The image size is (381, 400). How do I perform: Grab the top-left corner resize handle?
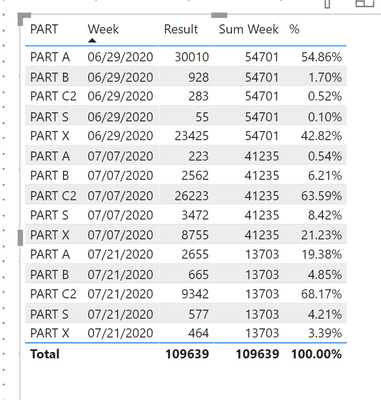(x=24, y=19)
